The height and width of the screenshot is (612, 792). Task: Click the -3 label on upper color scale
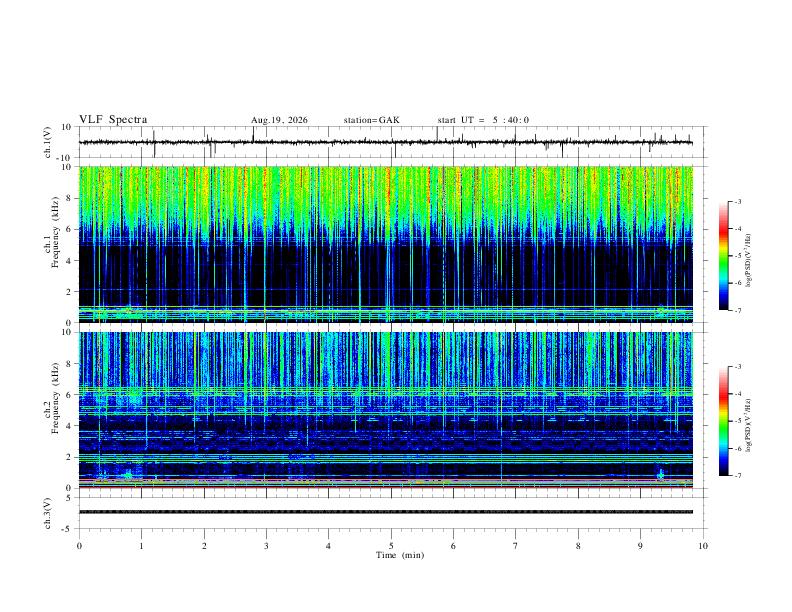[737, 201]
